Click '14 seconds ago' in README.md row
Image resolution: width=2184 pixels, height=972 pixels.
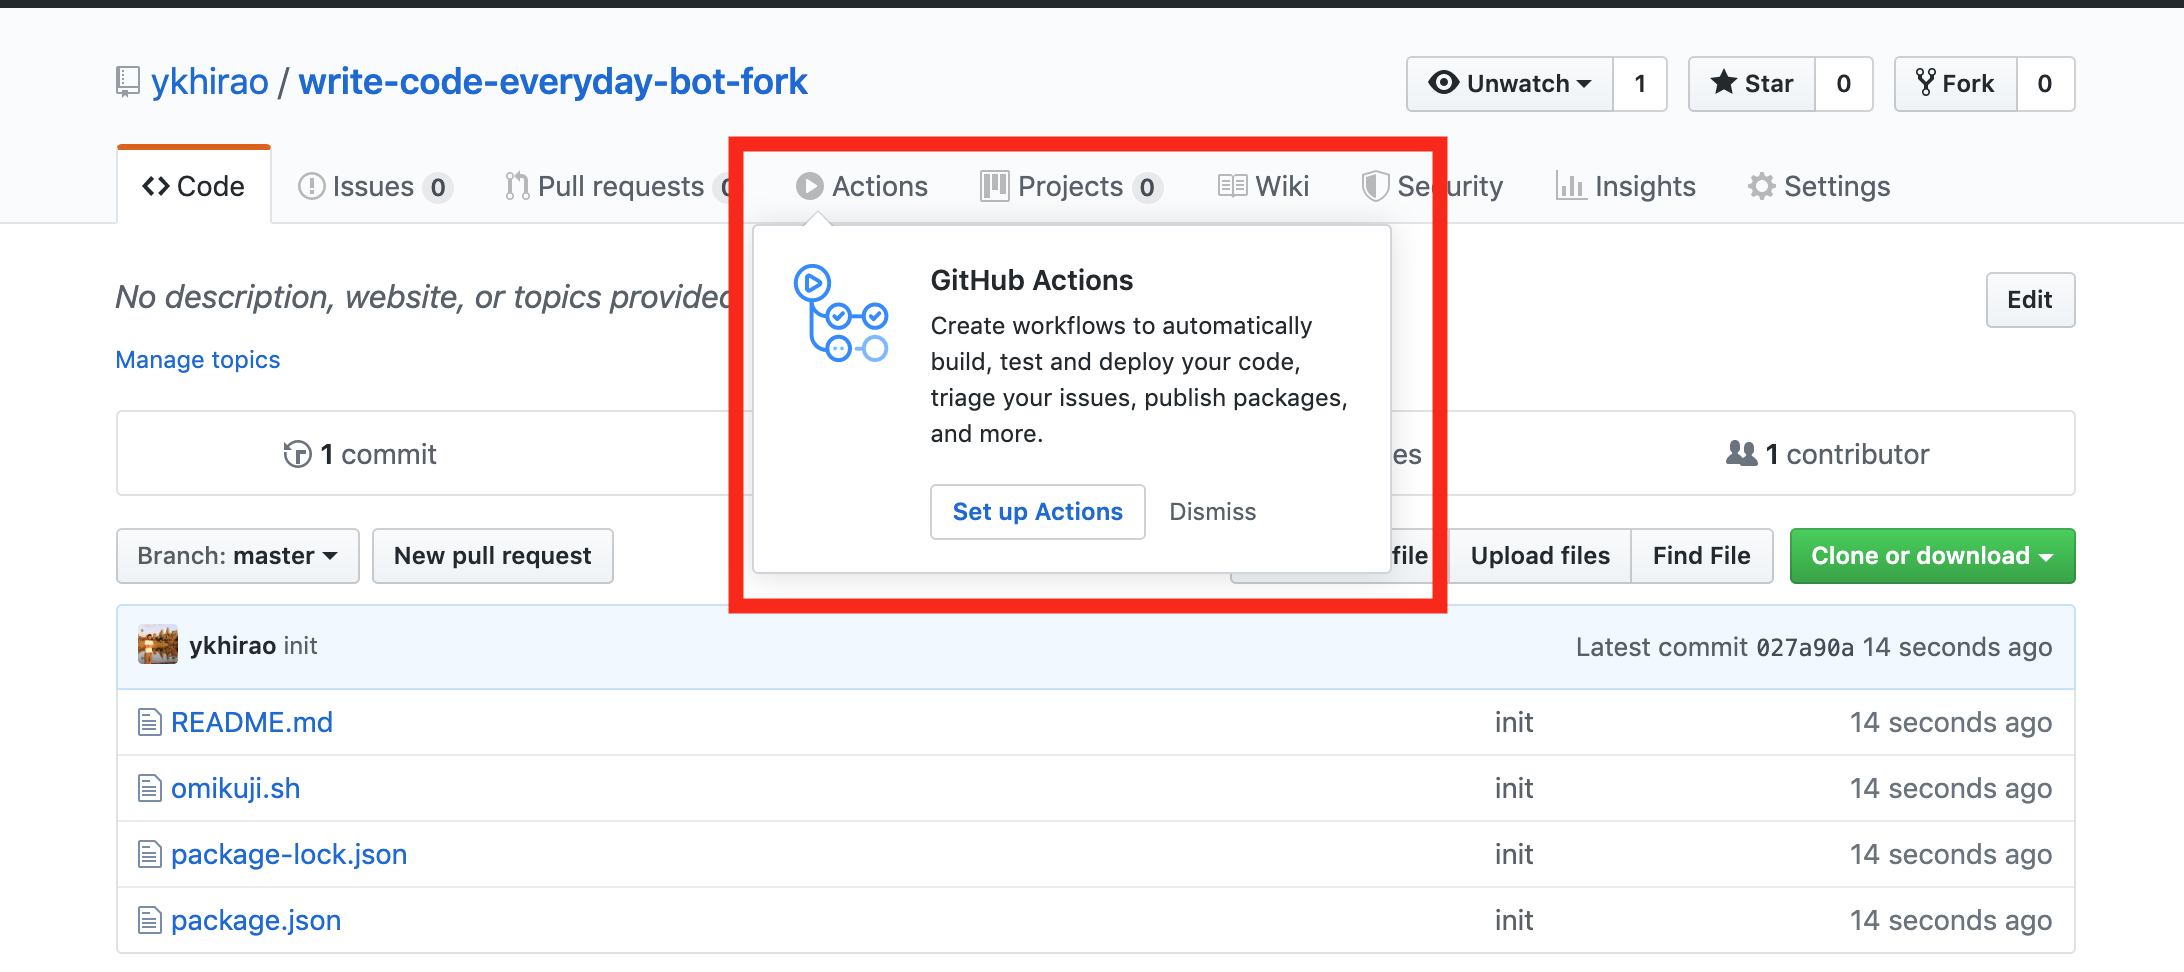[1951, 722]
